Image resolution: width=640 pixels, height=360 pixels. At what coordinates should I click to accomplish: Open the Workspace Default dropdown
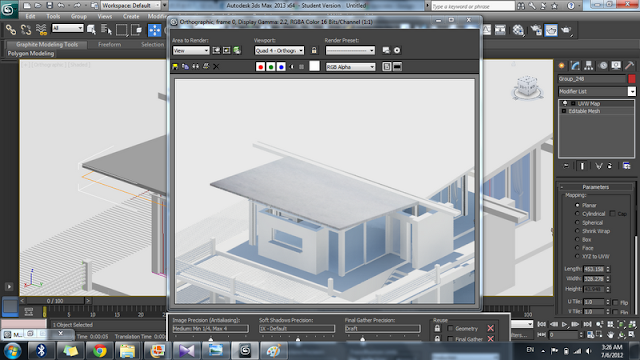[x=131, y=5]
